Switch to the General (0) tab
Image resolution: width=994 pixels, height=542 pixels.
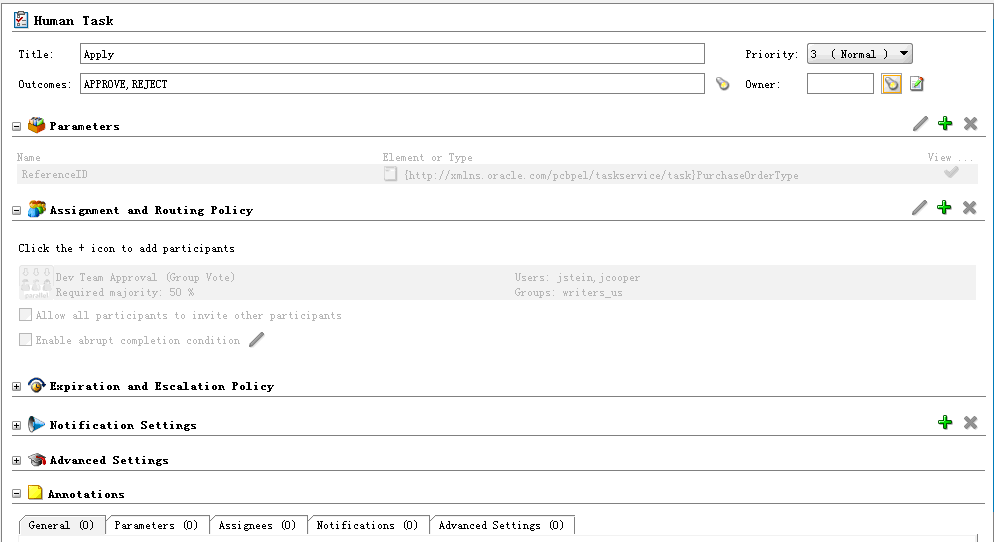coord(61,525)
